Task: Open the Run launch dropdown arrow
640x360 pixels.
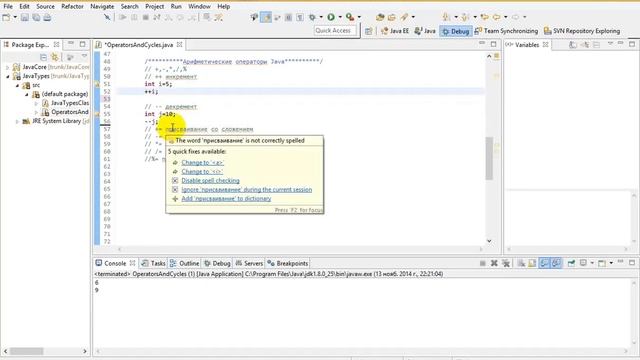Action: coord(340,17)
